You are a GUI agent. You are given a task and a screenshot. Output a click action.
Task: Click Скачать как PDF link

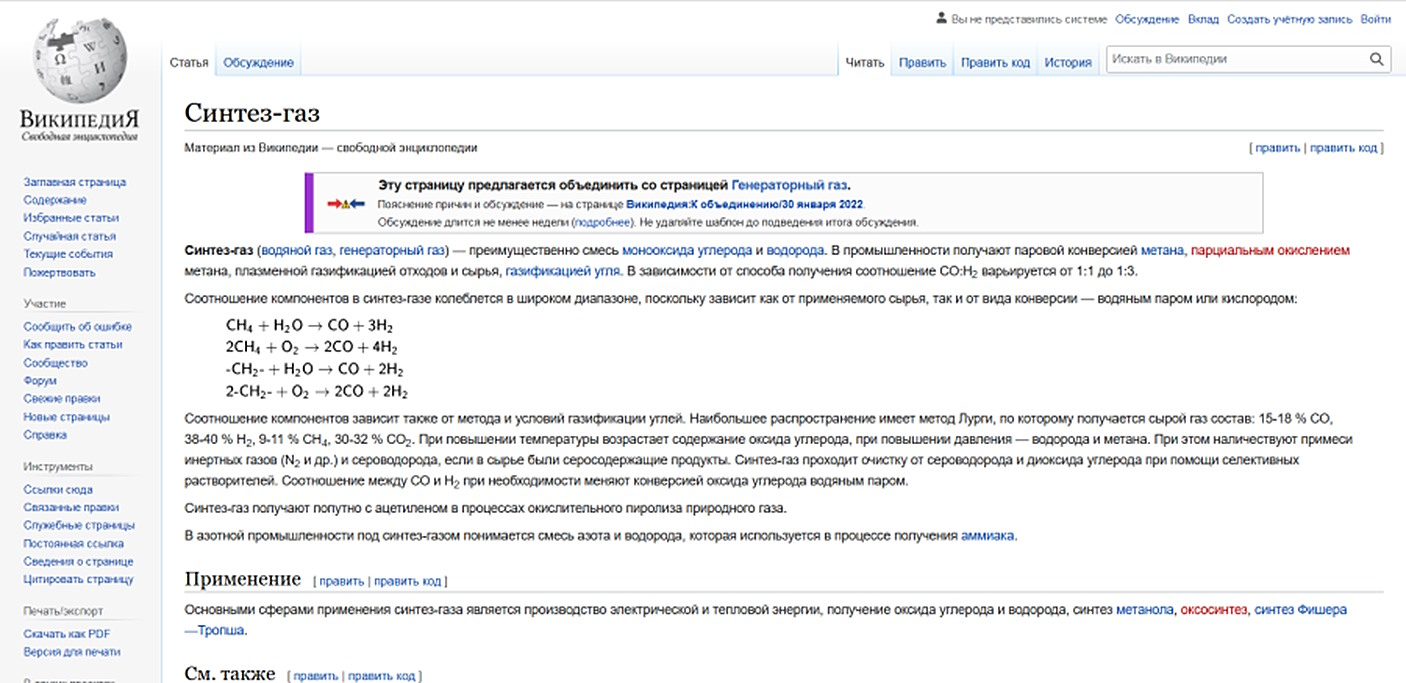click(x=67, y=633)
